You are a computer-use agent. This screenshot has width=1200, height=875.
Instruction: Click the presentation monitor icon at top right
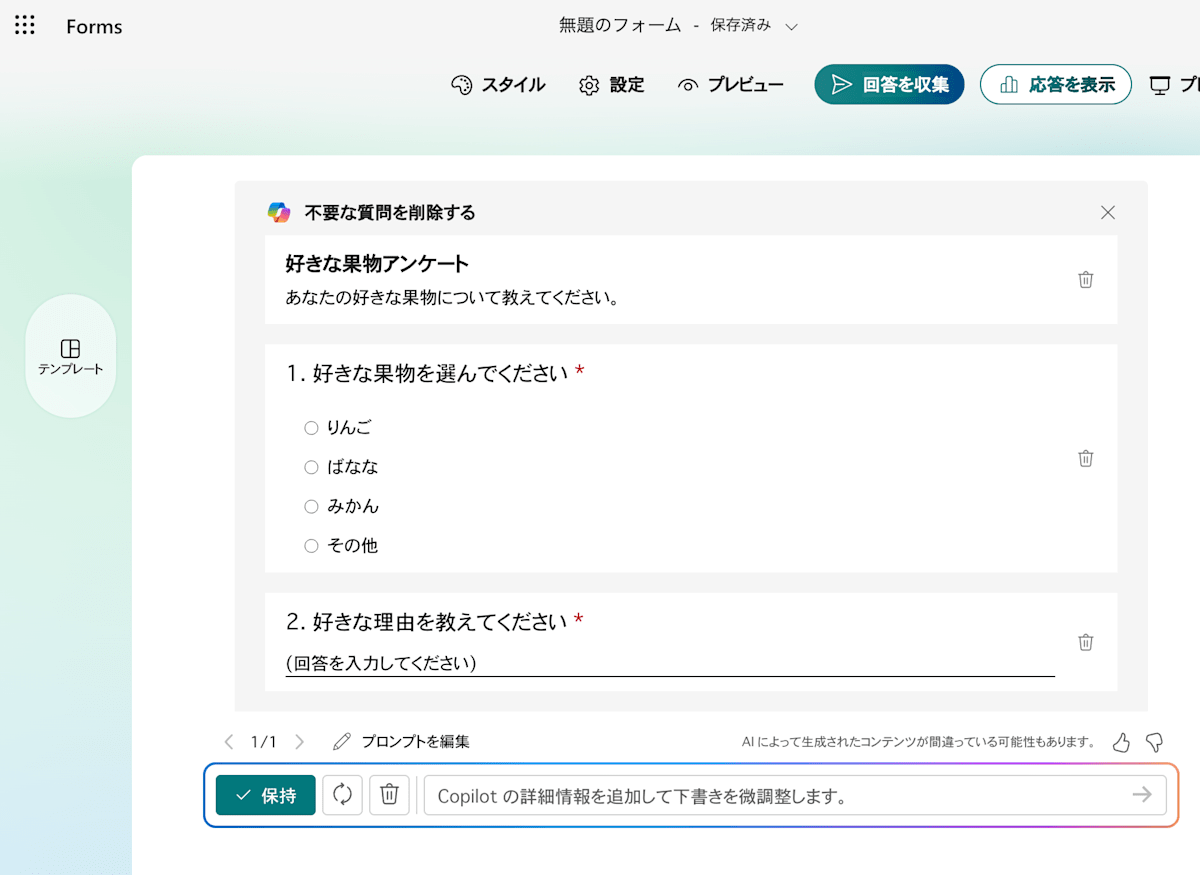coord(1160,86)
